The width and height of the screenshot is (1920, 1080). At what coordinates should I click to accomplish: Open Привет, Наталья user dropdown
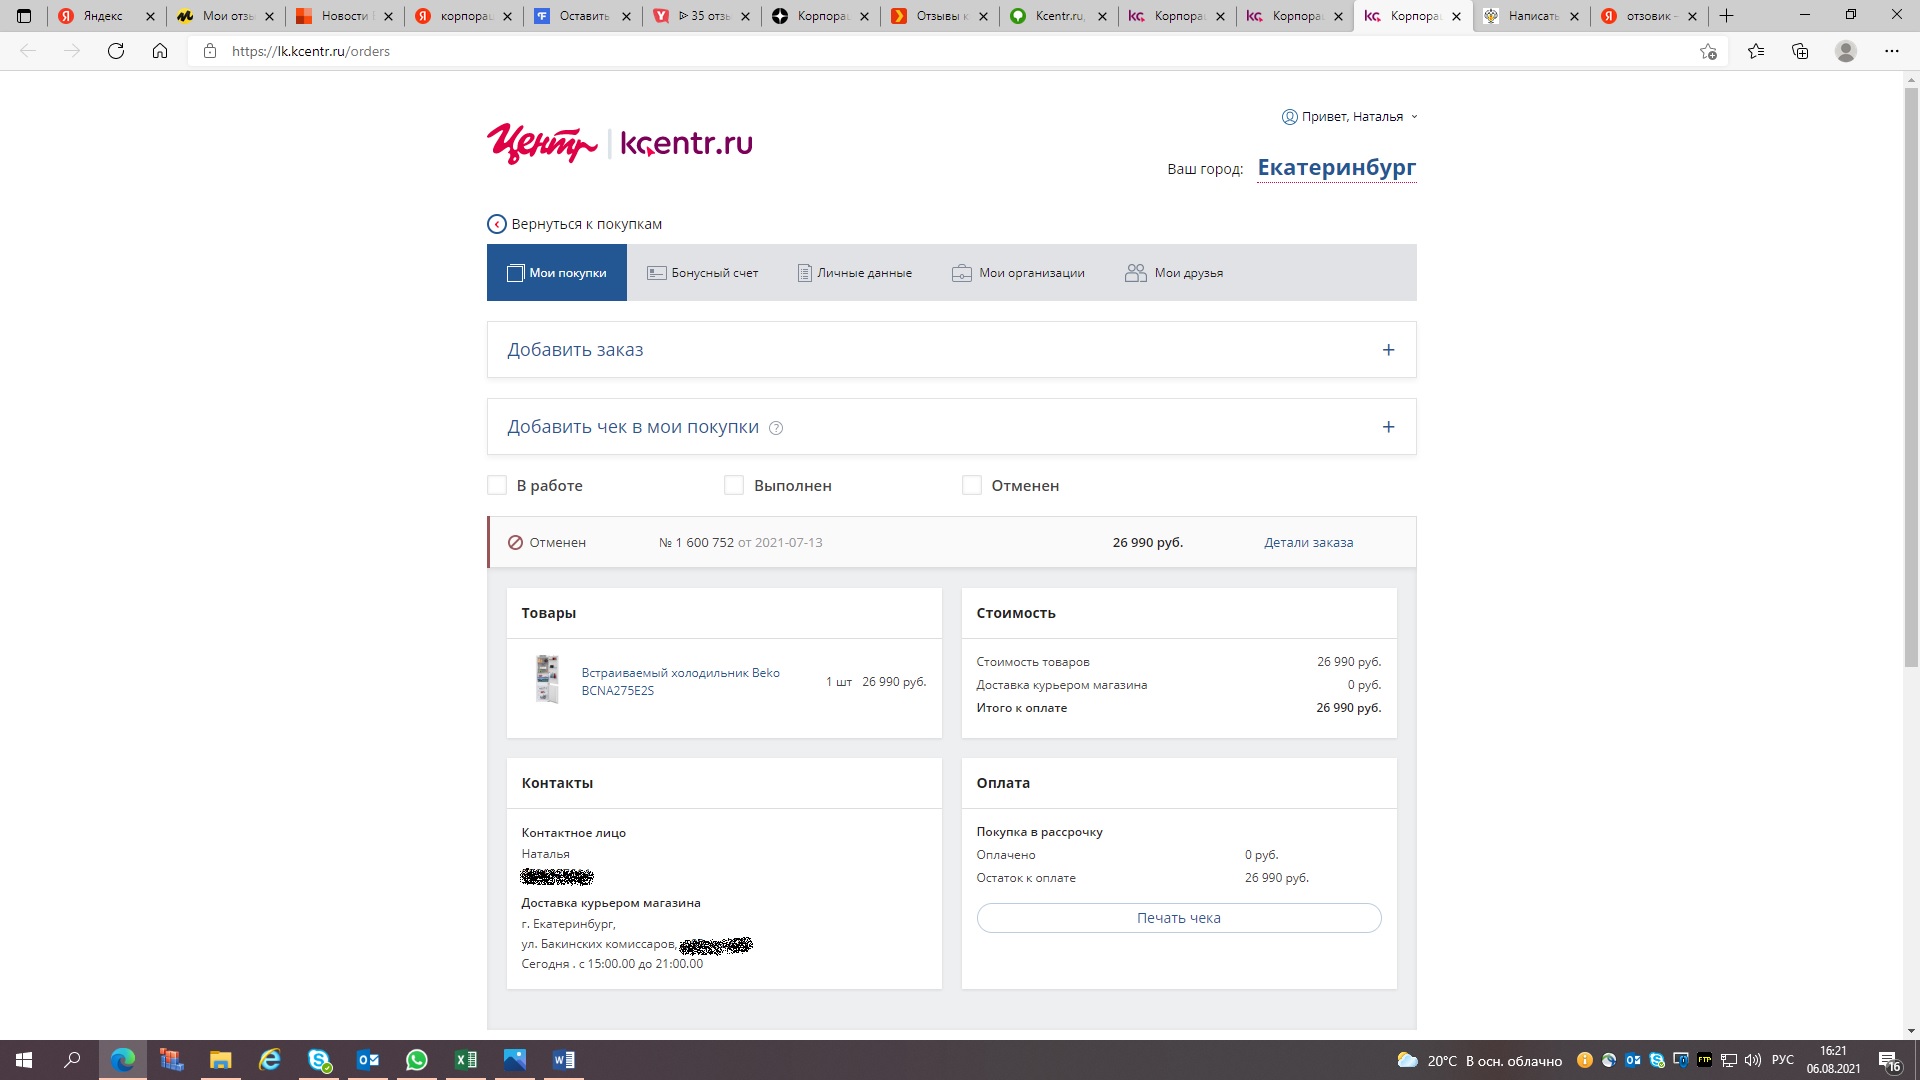1350,117
